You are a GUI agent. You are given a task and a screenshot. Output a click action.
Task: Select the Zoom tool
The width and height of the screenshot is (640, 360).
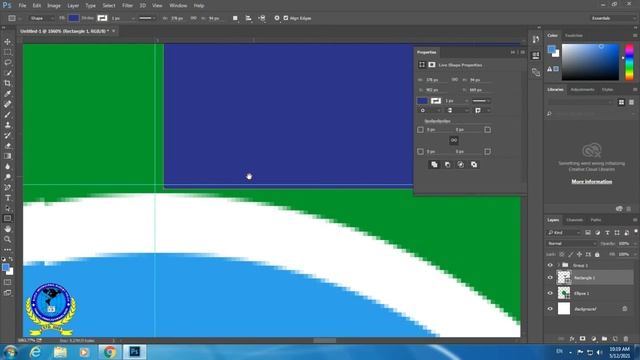(7, 240)
